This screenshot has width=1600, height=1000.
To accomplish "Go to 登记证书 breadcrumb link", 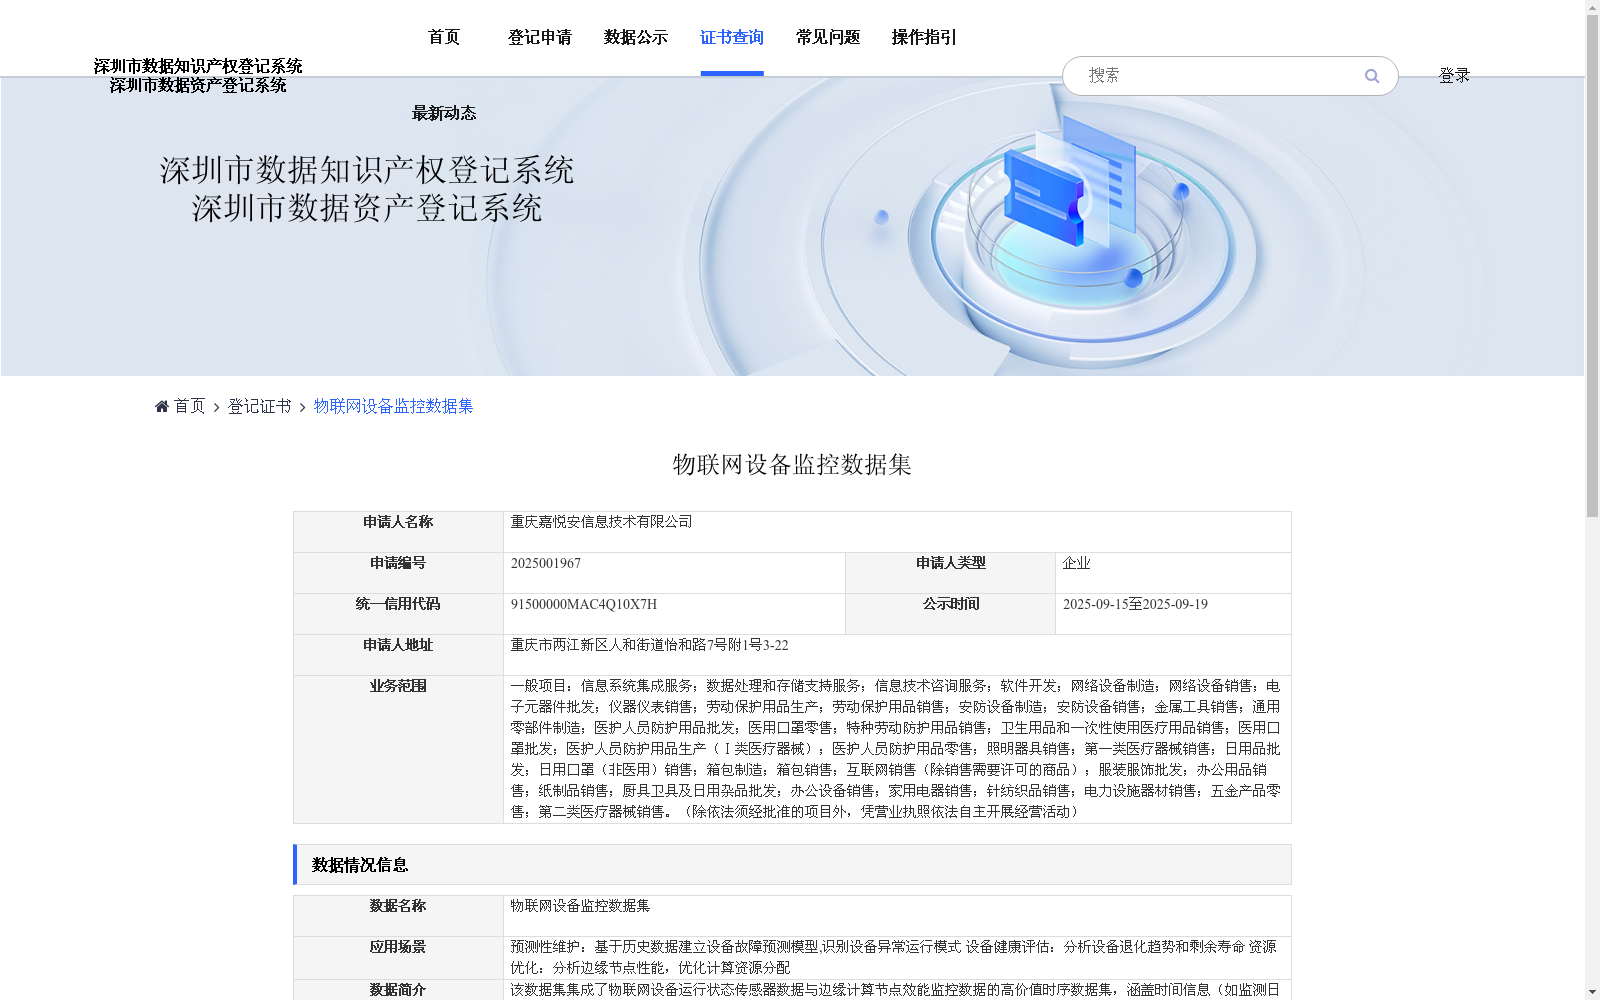I will point(260,406).
